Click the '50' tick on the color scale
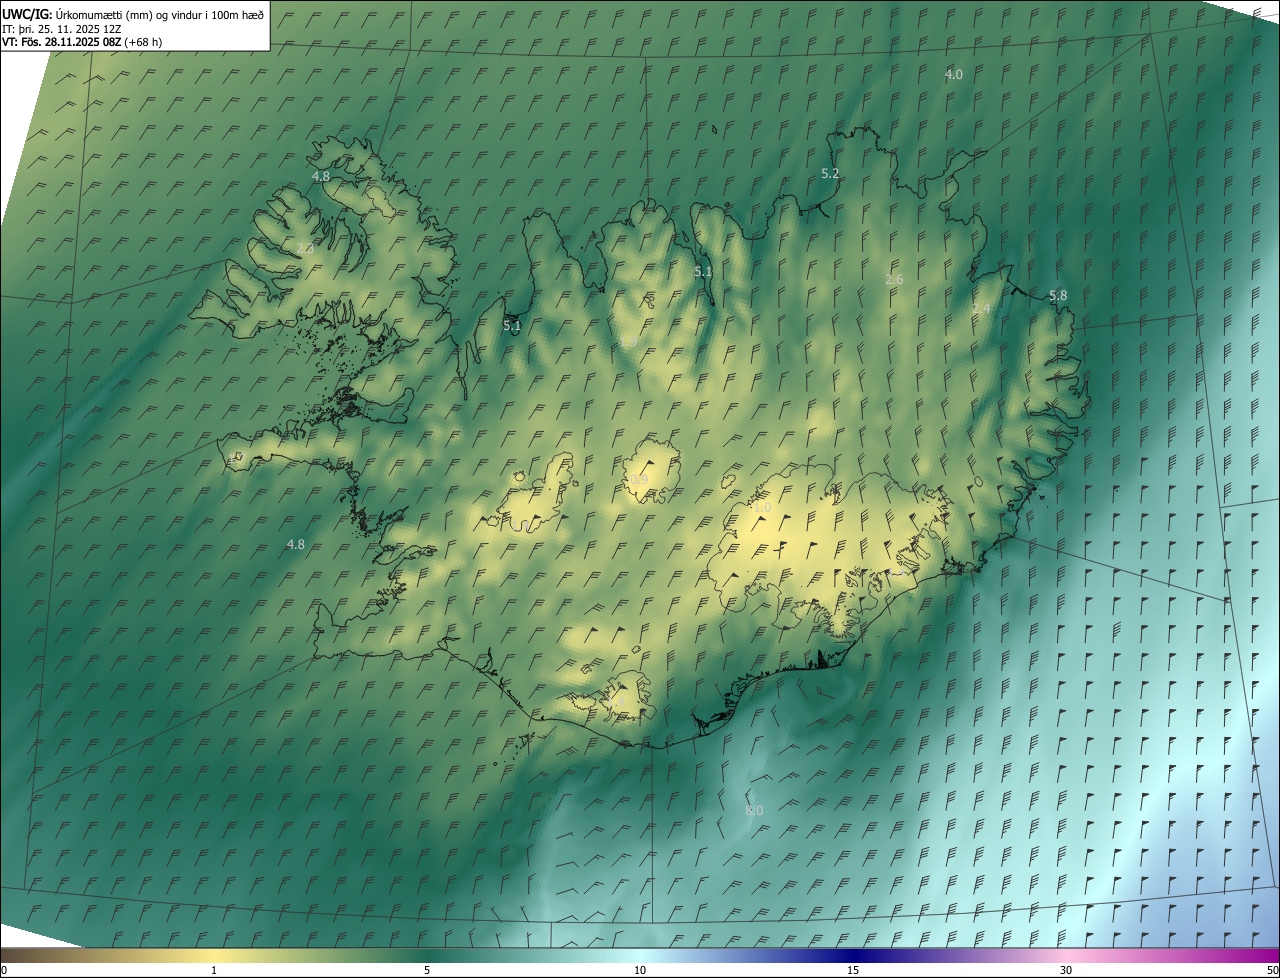Screen dimensions: 1280x978 point(1271,971)
